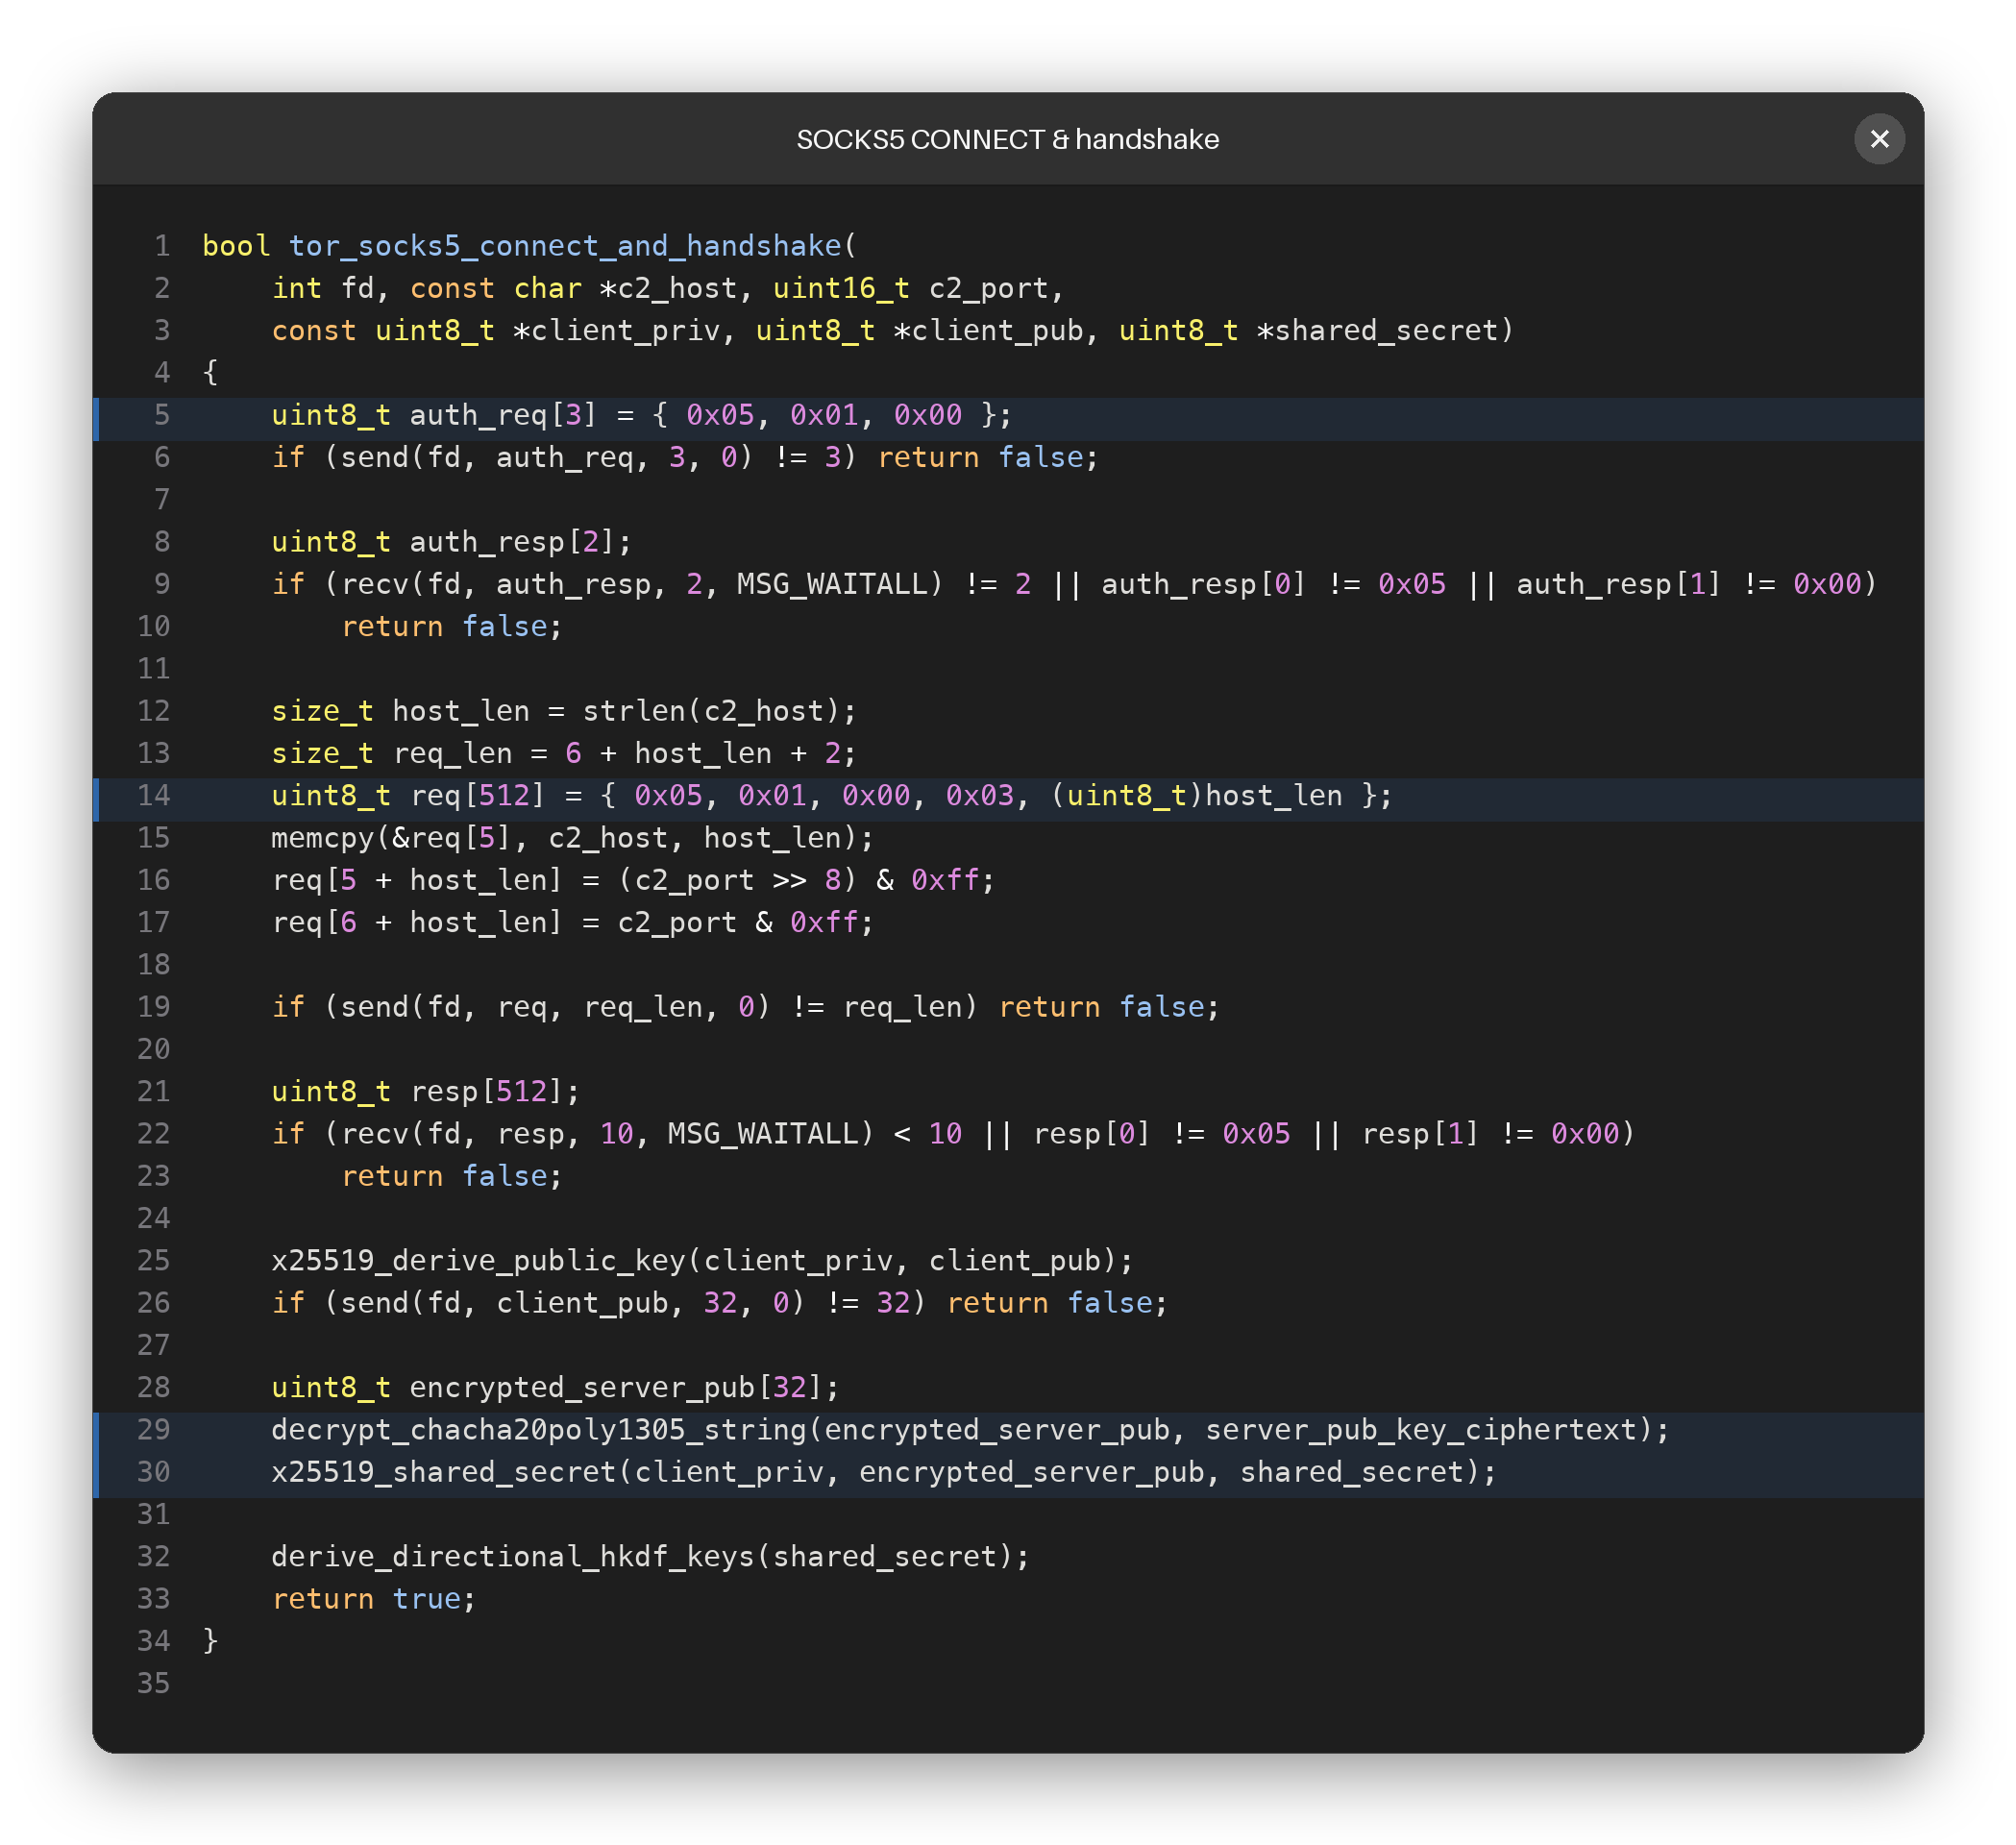Screen dimensions: 2016x1845
Task: Click "return true" on line 33
Action: (x=367, y=1598)
